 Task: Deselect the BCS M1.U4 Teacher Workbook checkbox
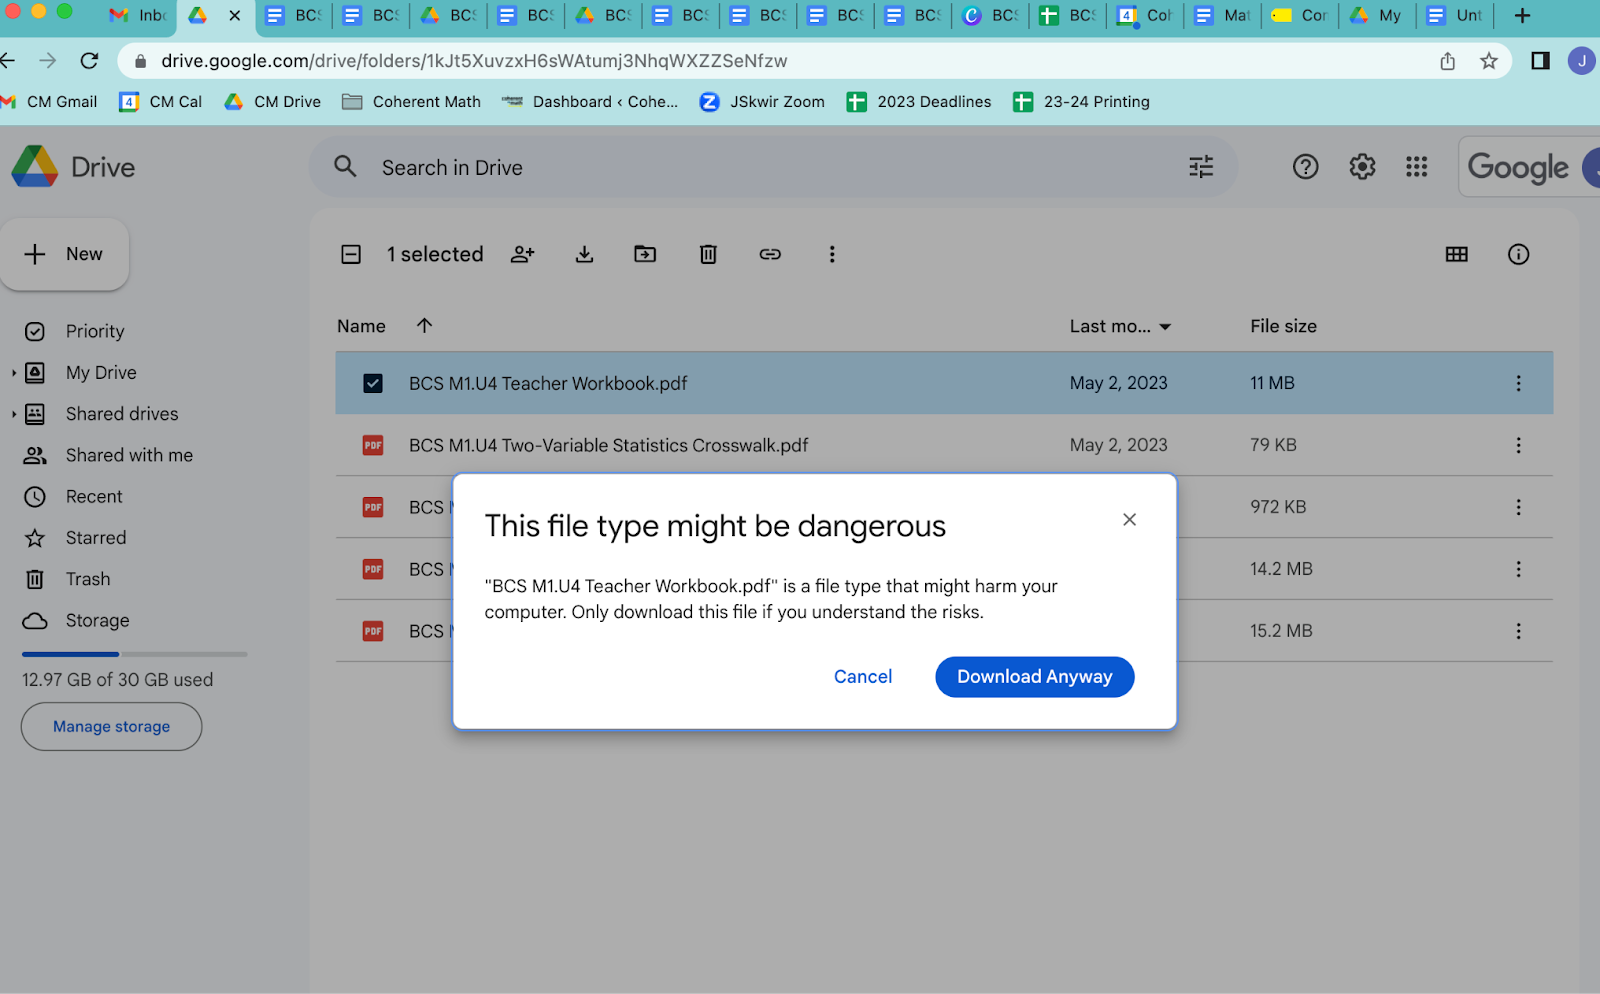(372, 383)
